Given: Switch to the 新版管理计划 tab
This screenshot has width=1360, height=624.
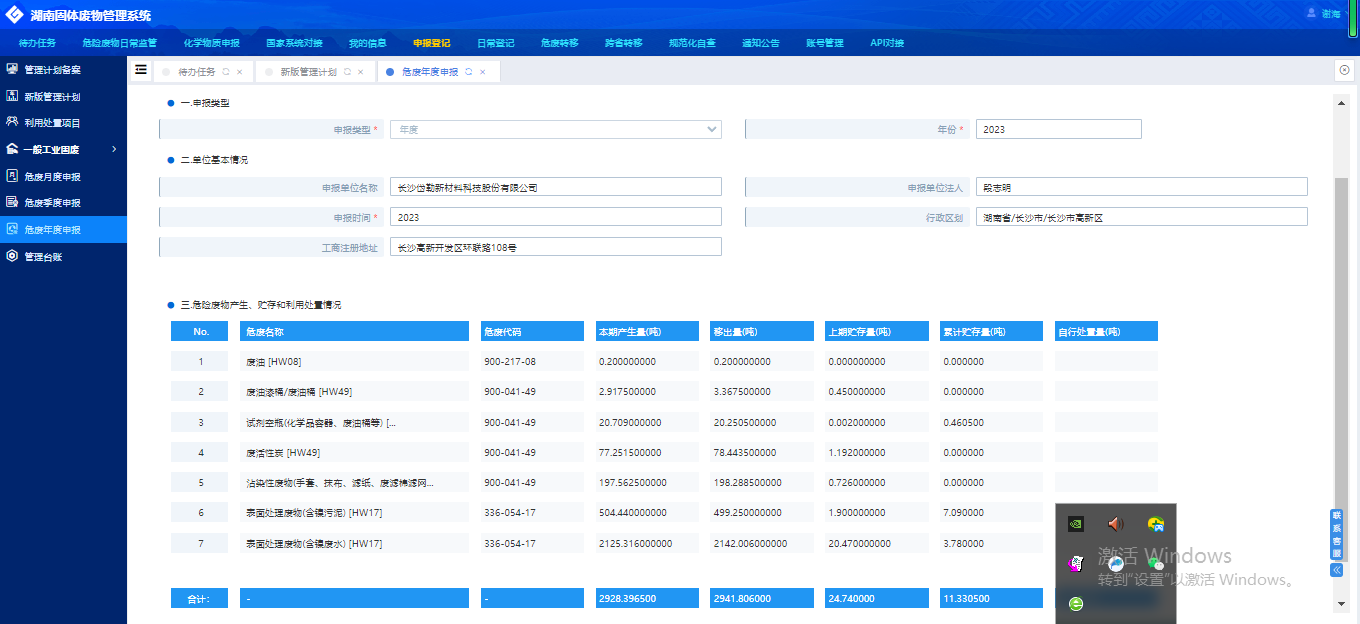Looking at the screenshot, I should point(307,72).
